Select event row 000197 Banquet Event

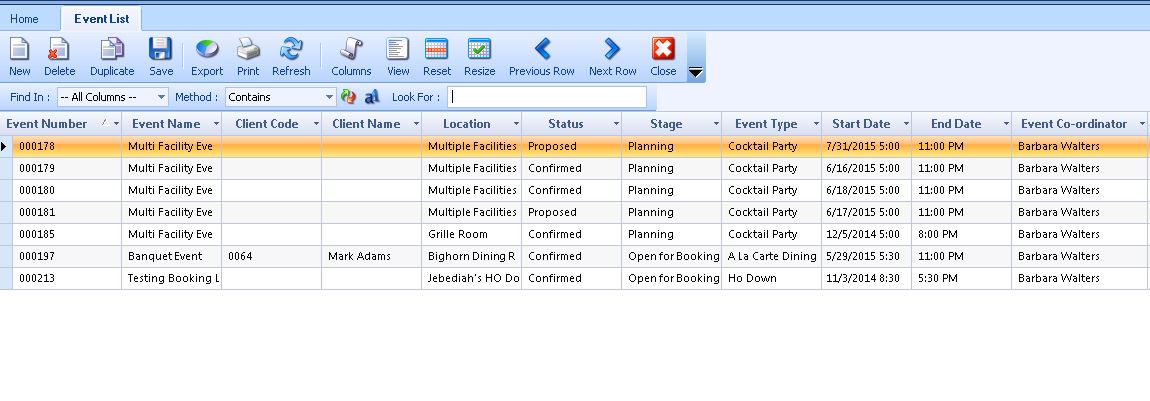click(165, 256)
